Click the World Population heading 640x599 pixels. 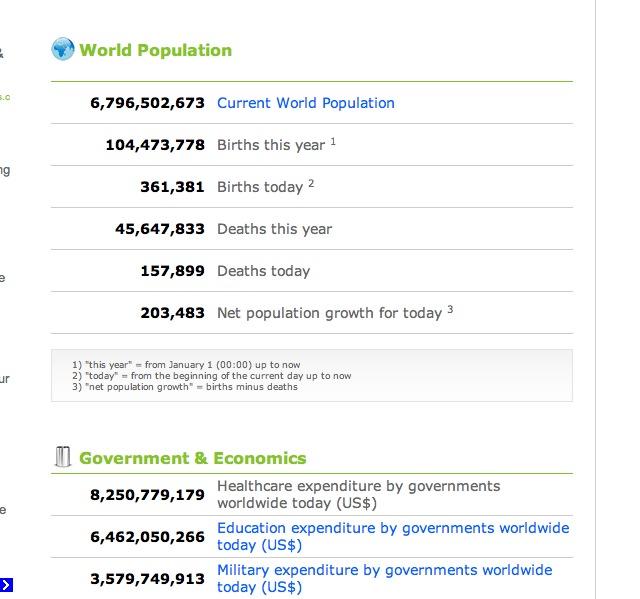point(156,50)
